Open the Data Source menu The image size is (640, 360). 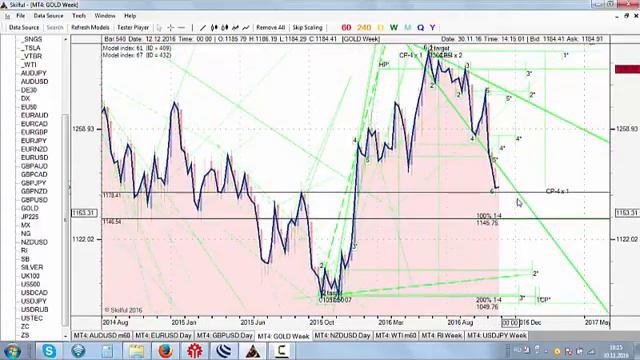(x=48, y=16)
